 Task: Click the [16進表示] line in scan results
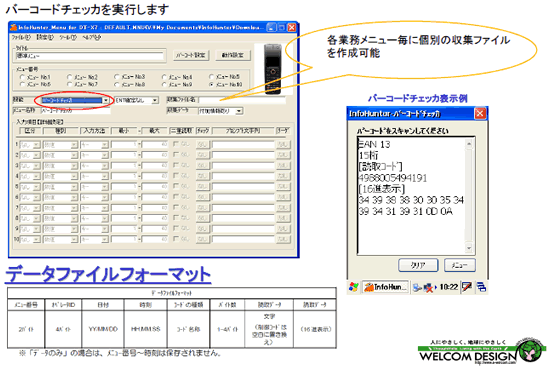(x=382, y=189)
